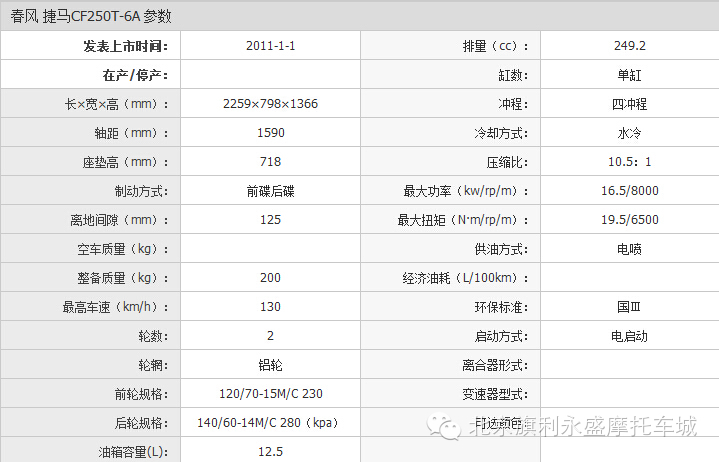Click the 缸数 label
719x462 pixels.
(513, 75)
